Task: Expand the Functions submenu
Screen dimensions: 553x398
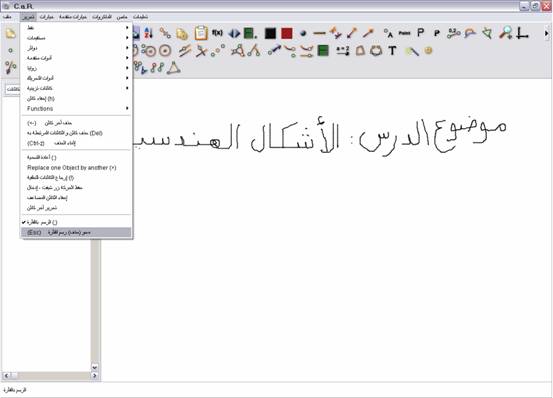Action: (76, 109)
